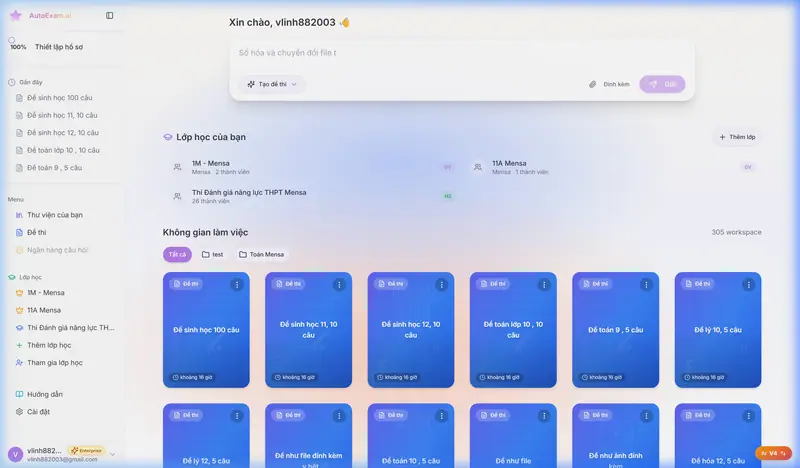Open the 1M - Mensa class card

[x=312, y=167]
